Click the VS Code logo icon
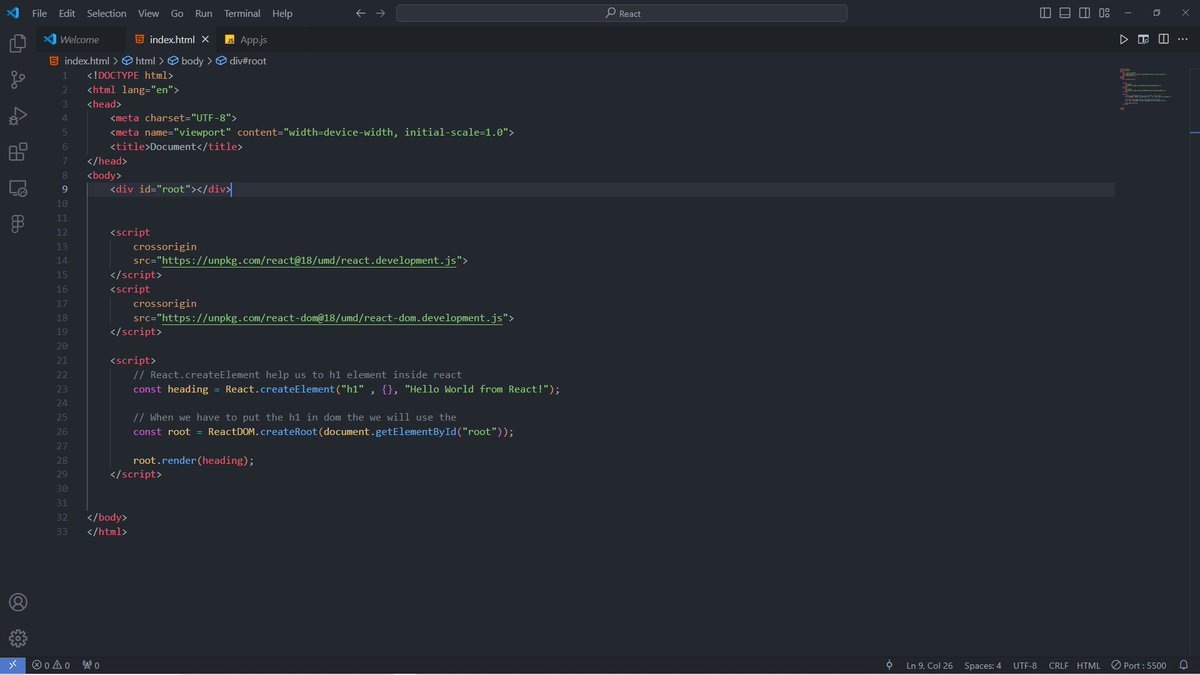The image size is (1200, 675). [x=13, y=13]
